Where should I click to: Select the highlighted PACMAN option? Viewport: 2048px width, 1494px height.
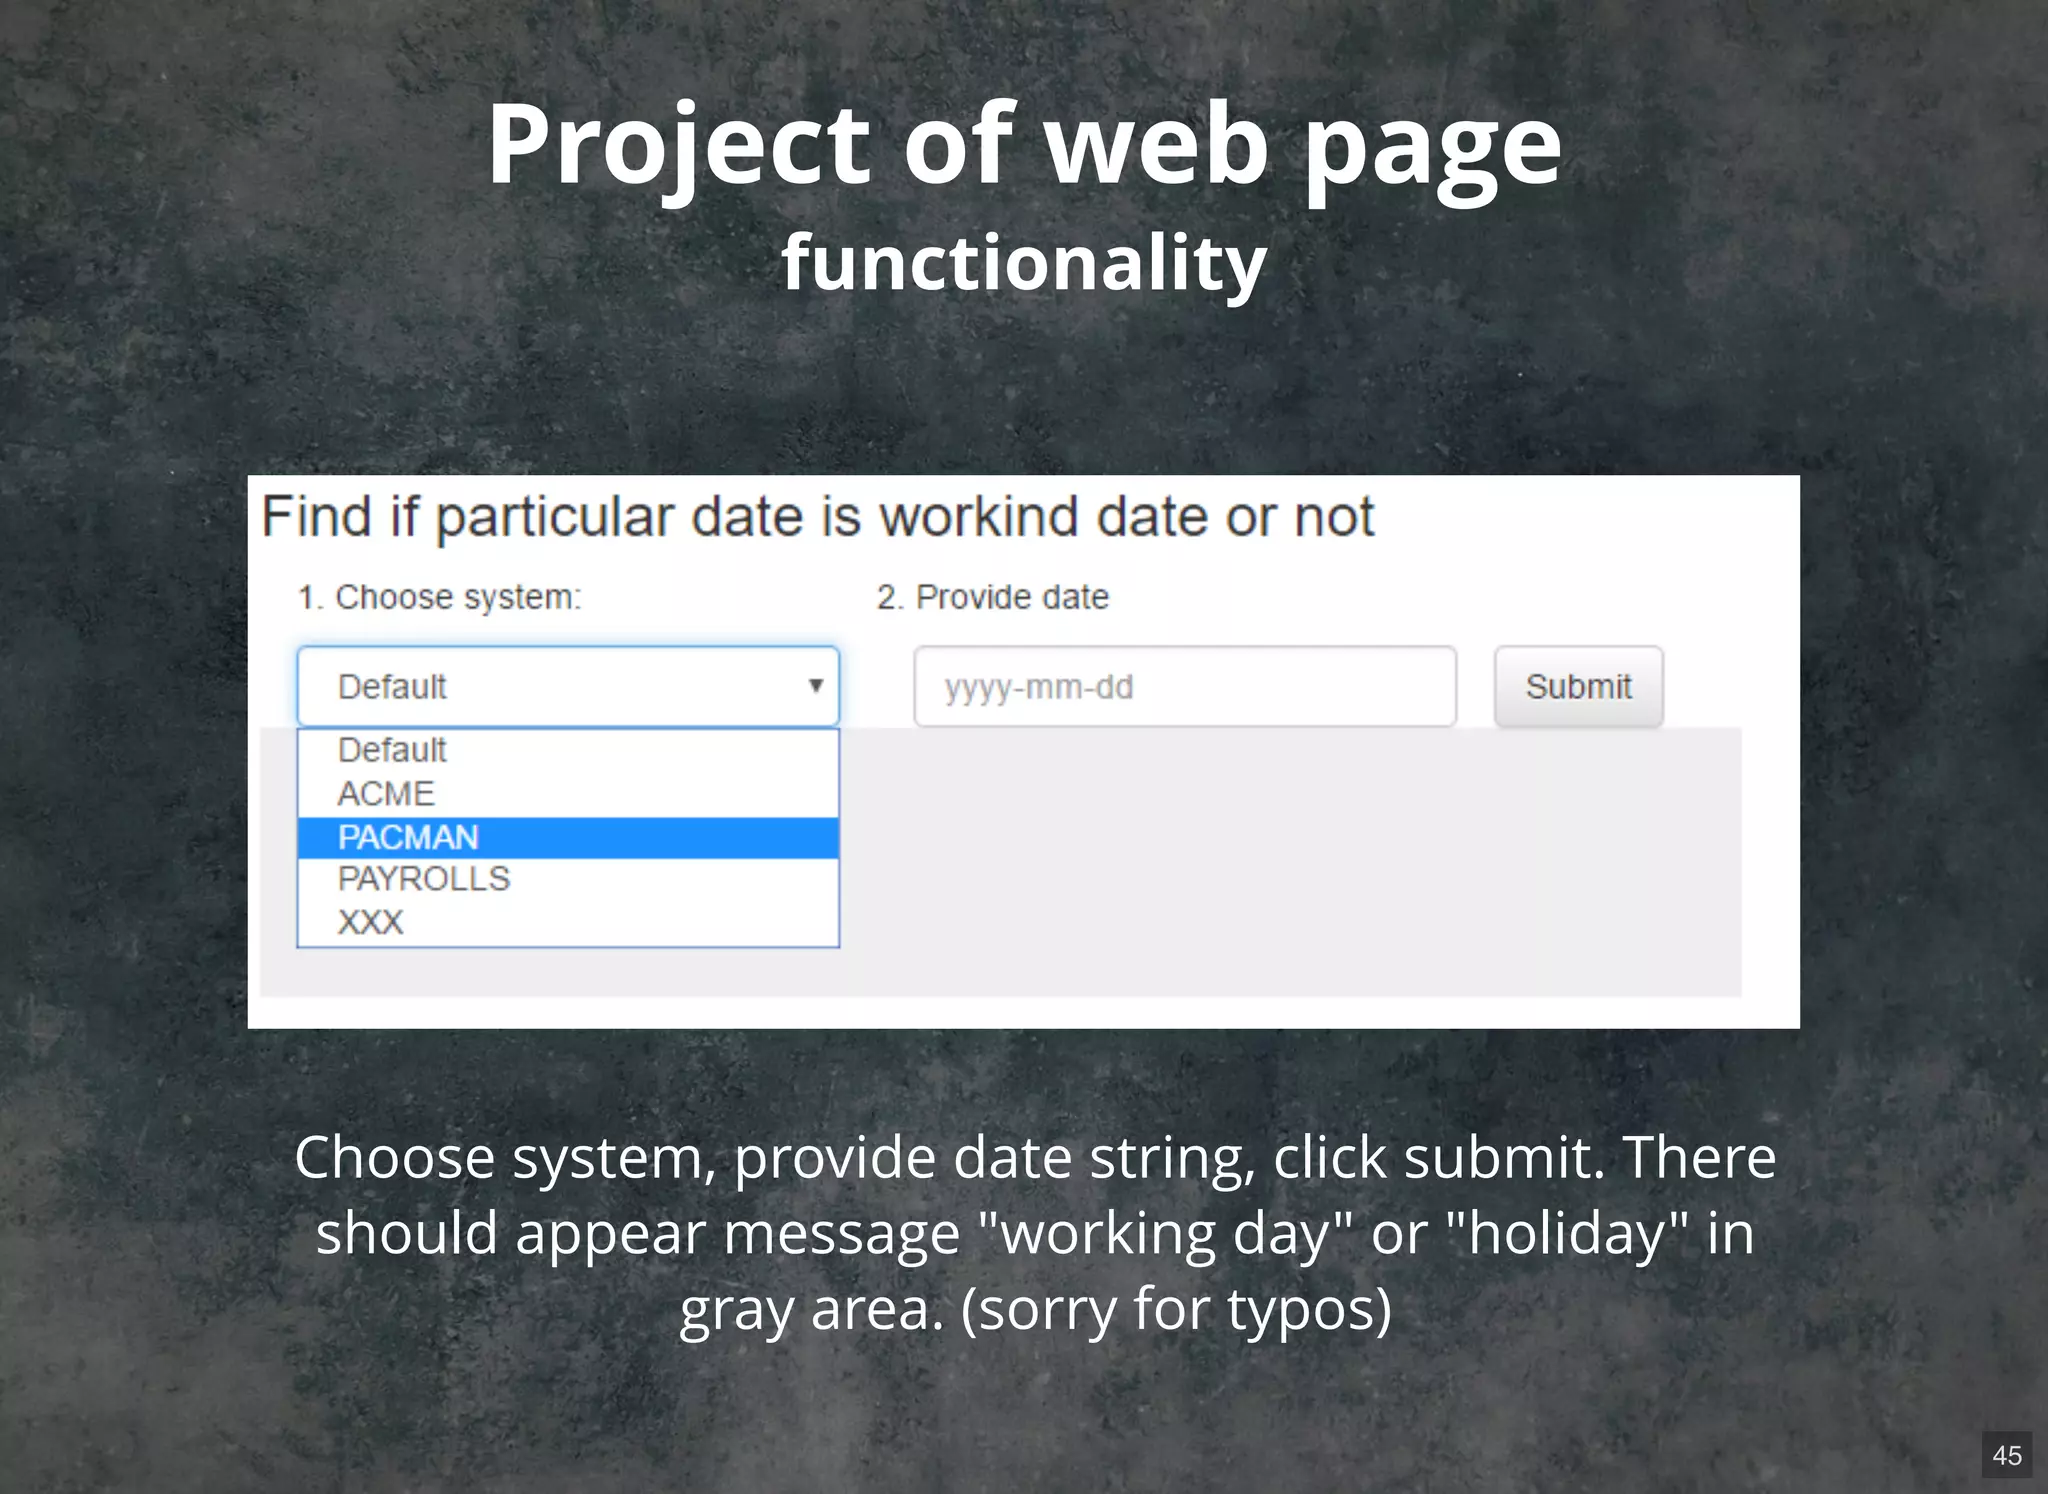tap(568, 837)
